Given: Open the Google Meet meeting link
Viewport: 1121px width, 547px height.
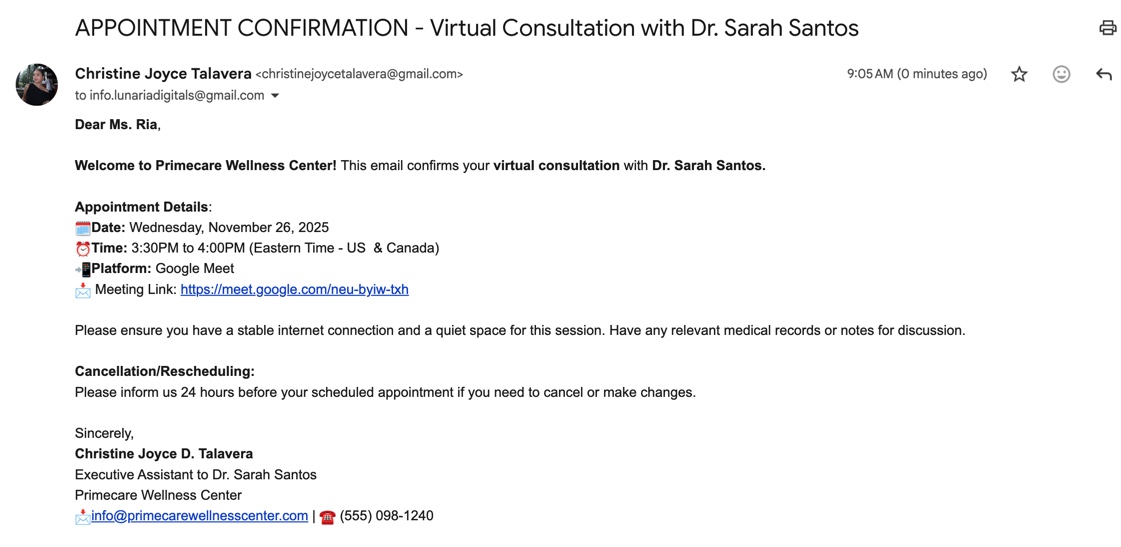Looking at the screenshot, I should (x=294, y=289).
